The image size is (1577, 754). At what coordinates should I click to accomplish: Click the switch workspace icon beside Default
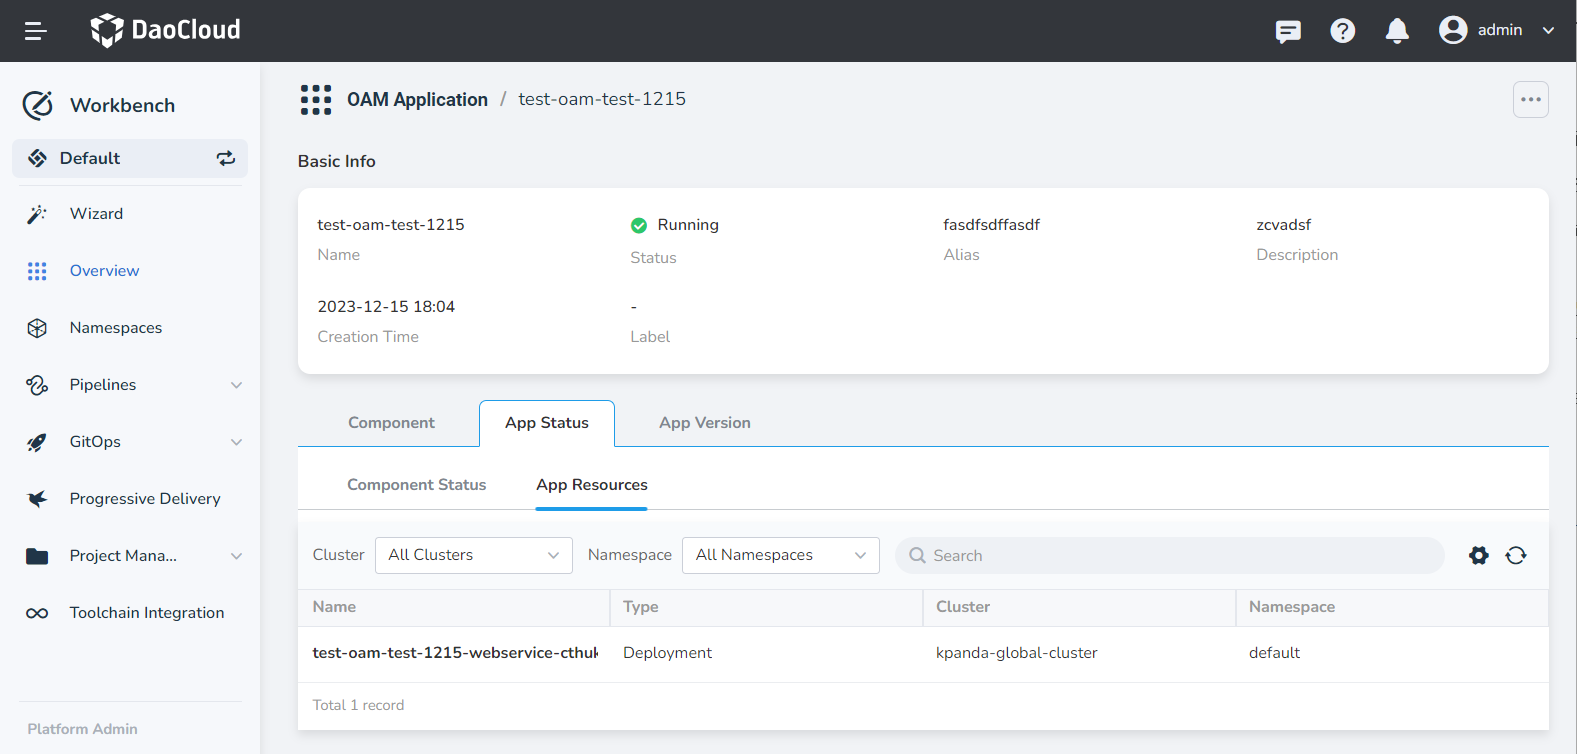pos(226,158)
